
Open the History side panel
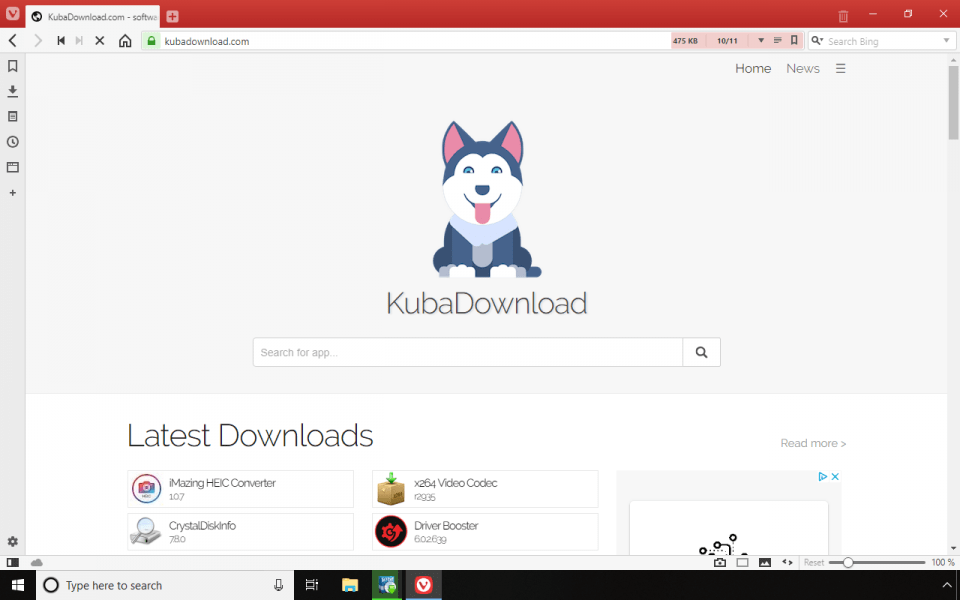pyautogui.click(x=12, y=142)
